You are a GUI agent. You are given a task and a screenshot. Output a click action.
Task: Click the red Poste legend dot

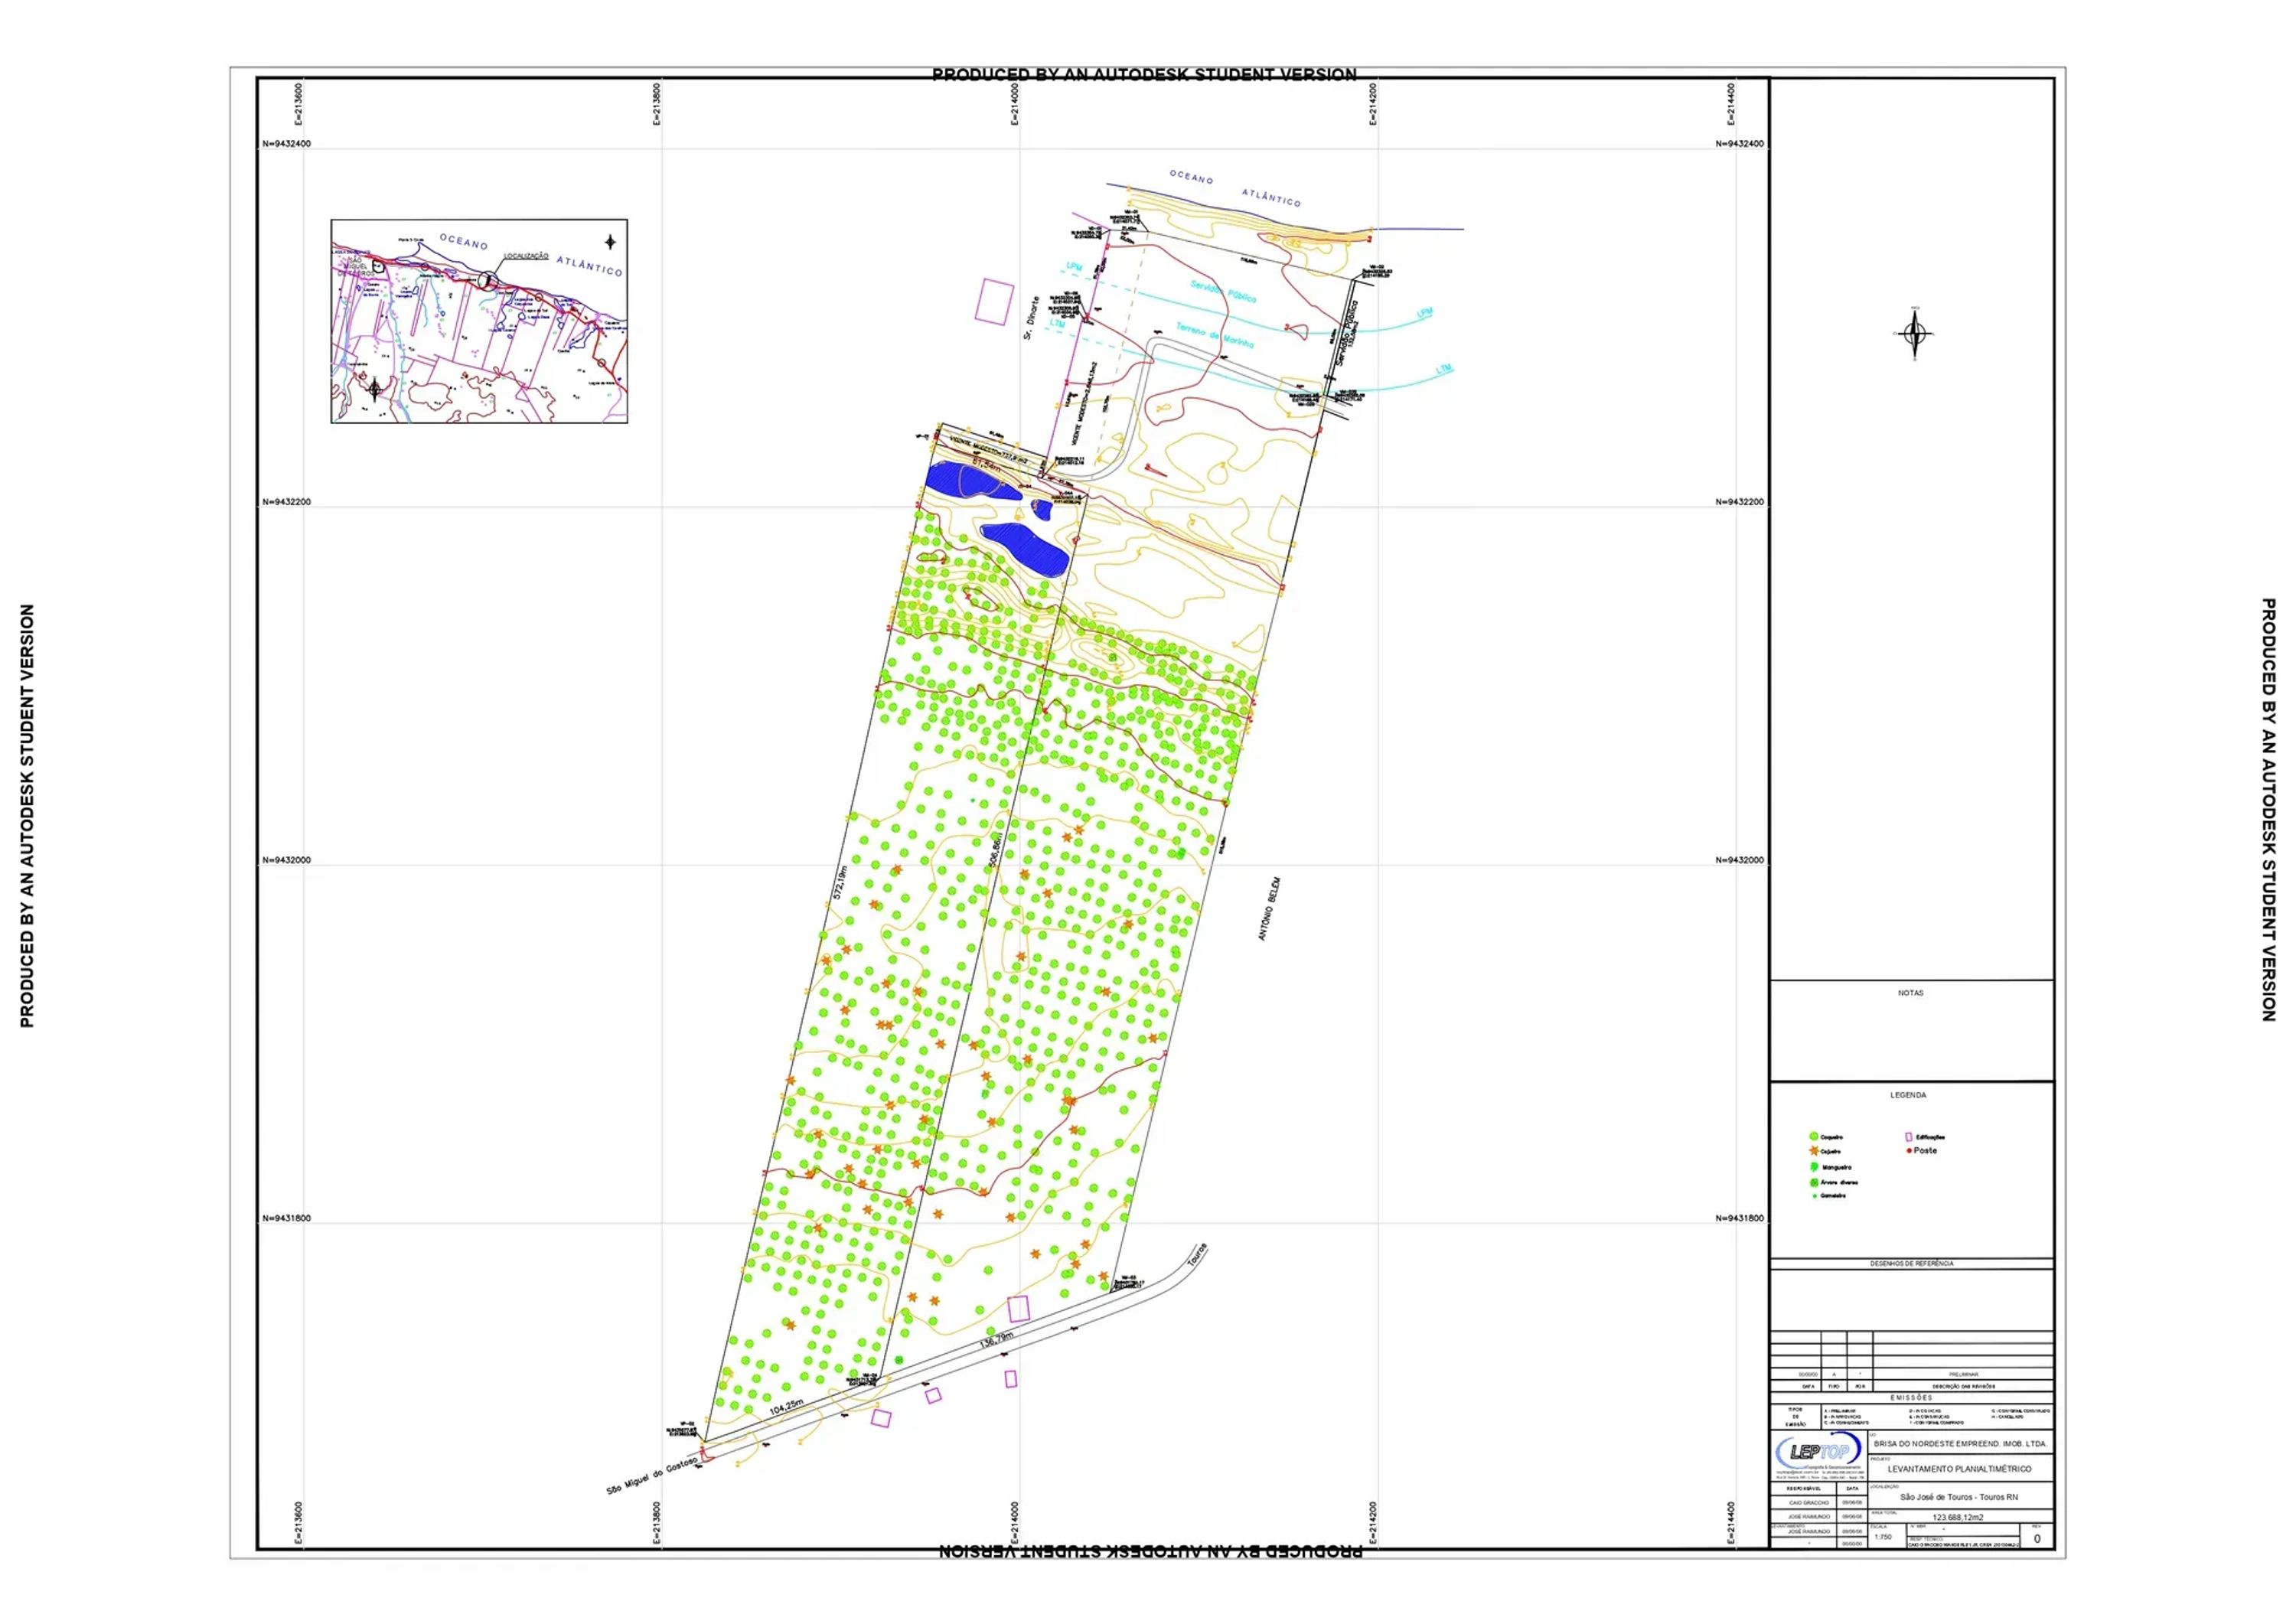(x=1909, y=1151)
